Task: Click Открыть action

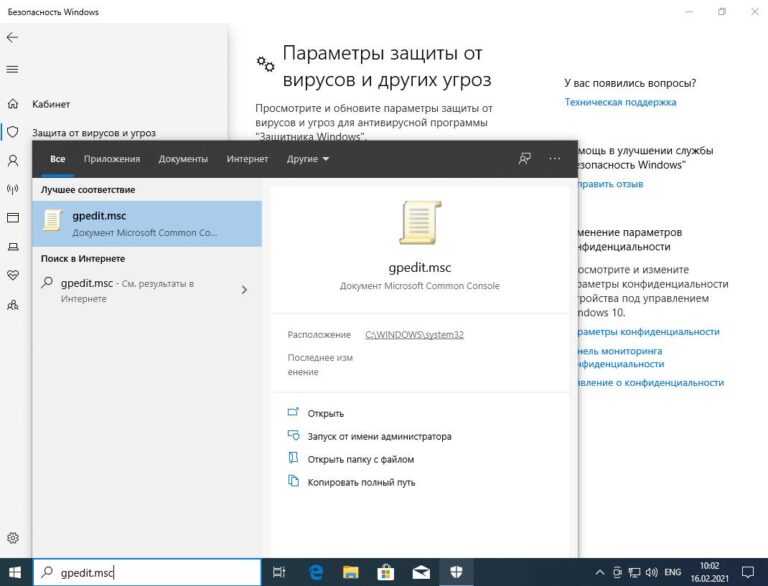Action: point(326,414)
